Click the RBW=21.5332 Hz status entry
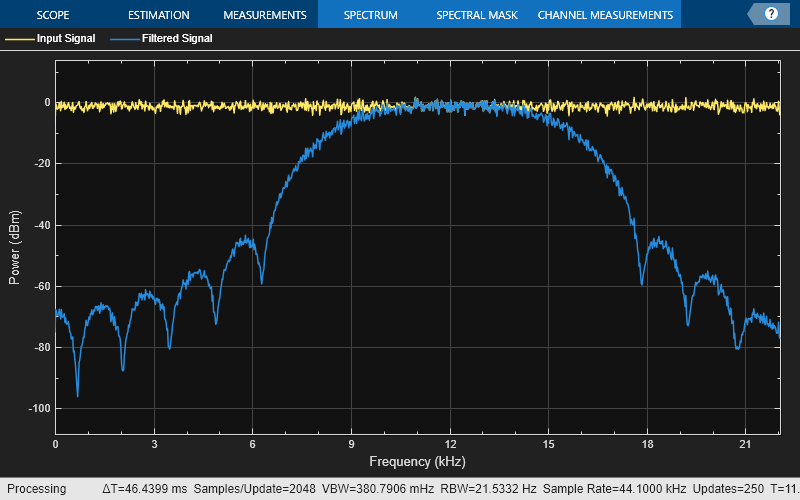Screen dimensions: 800x500 [488, 489]
